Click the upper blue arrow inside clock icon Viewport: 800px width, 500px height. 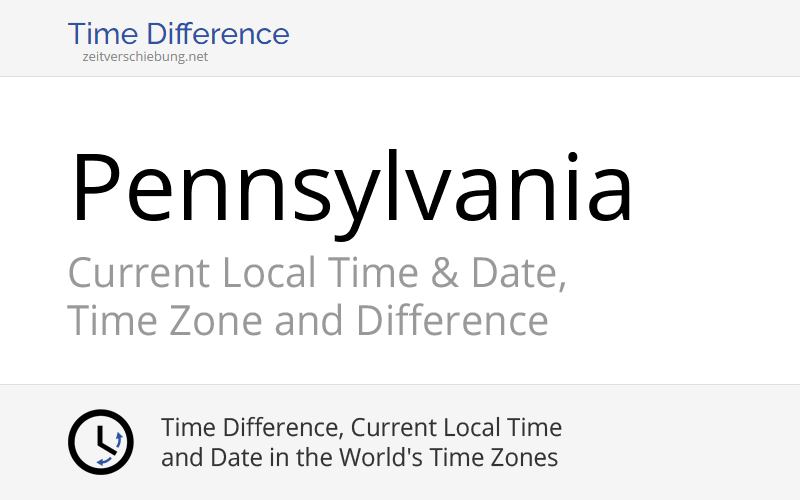[118, 439]
